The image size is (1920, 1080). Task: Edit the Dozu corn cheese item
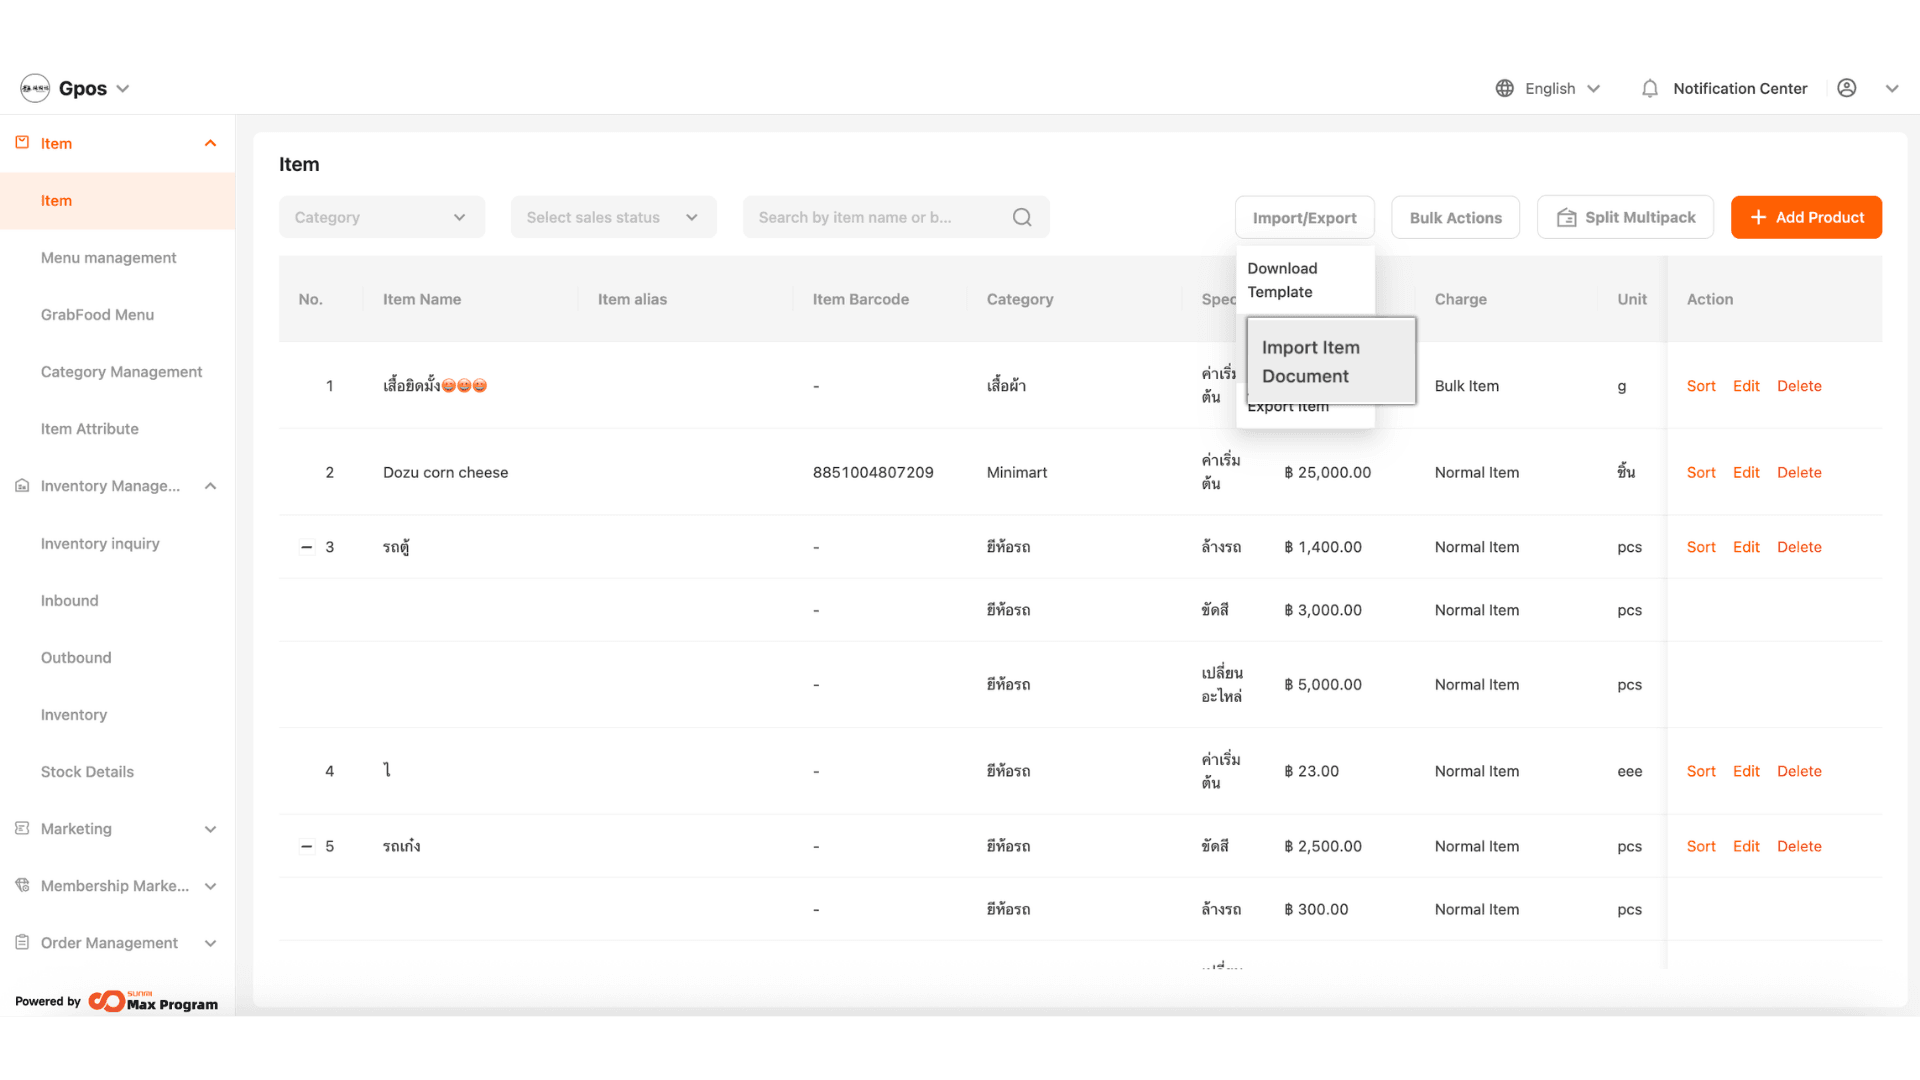click(1746, 472)
